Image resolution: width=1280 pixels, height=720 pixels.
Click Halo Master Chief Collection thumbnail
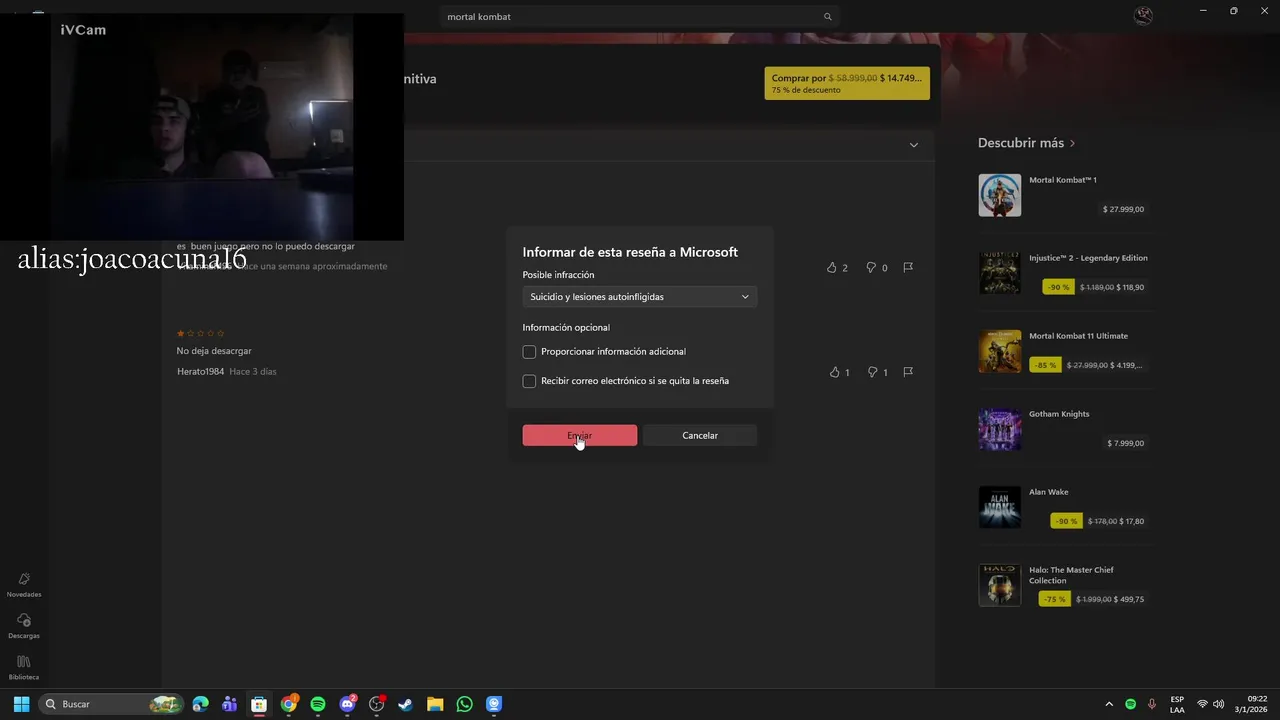click(999, 585)
